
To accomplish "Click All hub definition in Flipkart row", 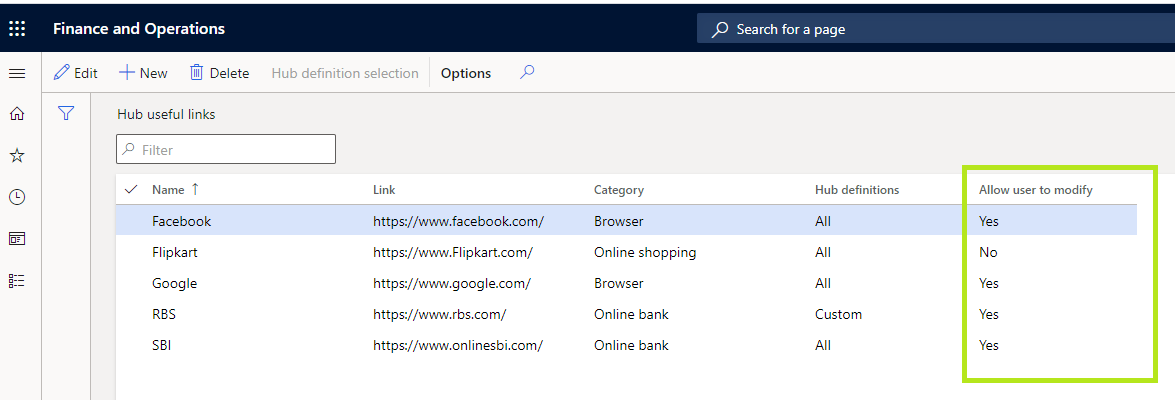I will [x=823, y=252].
